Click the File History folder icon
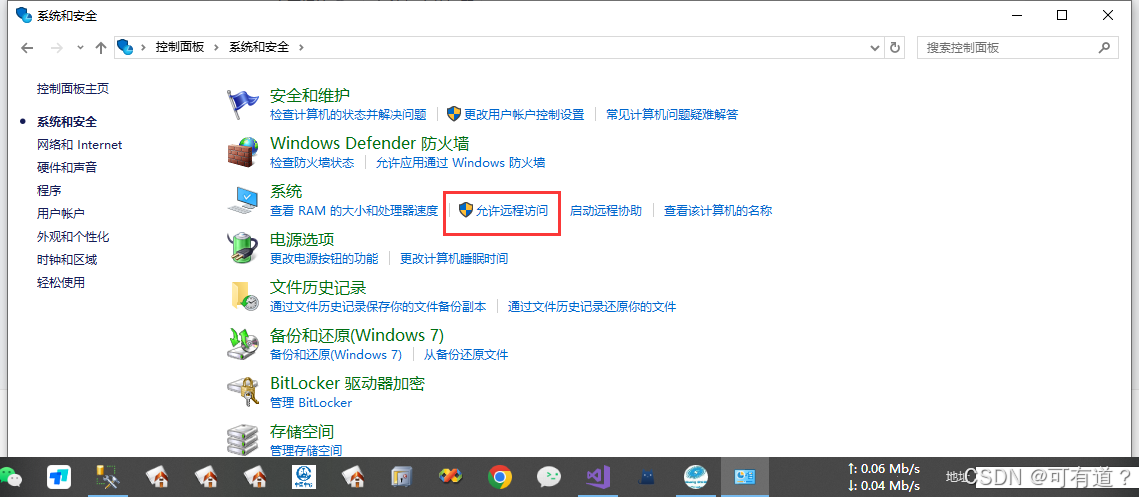The image size is (1139, 497). click(x=244, y=296)
